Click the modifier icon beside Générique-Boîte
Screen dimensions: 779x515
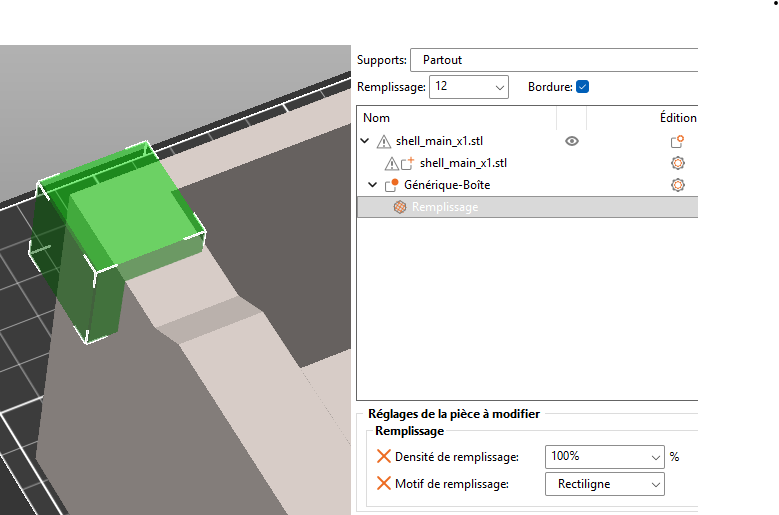point(392,185)
